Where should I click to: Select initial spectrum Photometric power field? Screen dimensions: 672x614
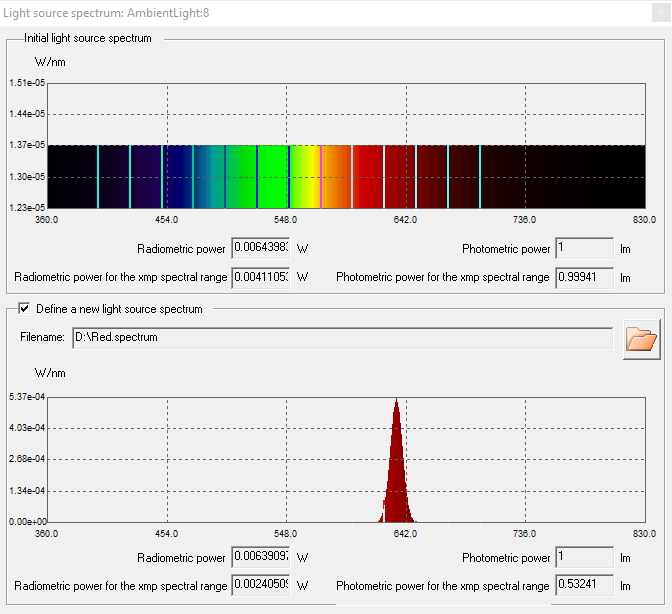point(585,248)
